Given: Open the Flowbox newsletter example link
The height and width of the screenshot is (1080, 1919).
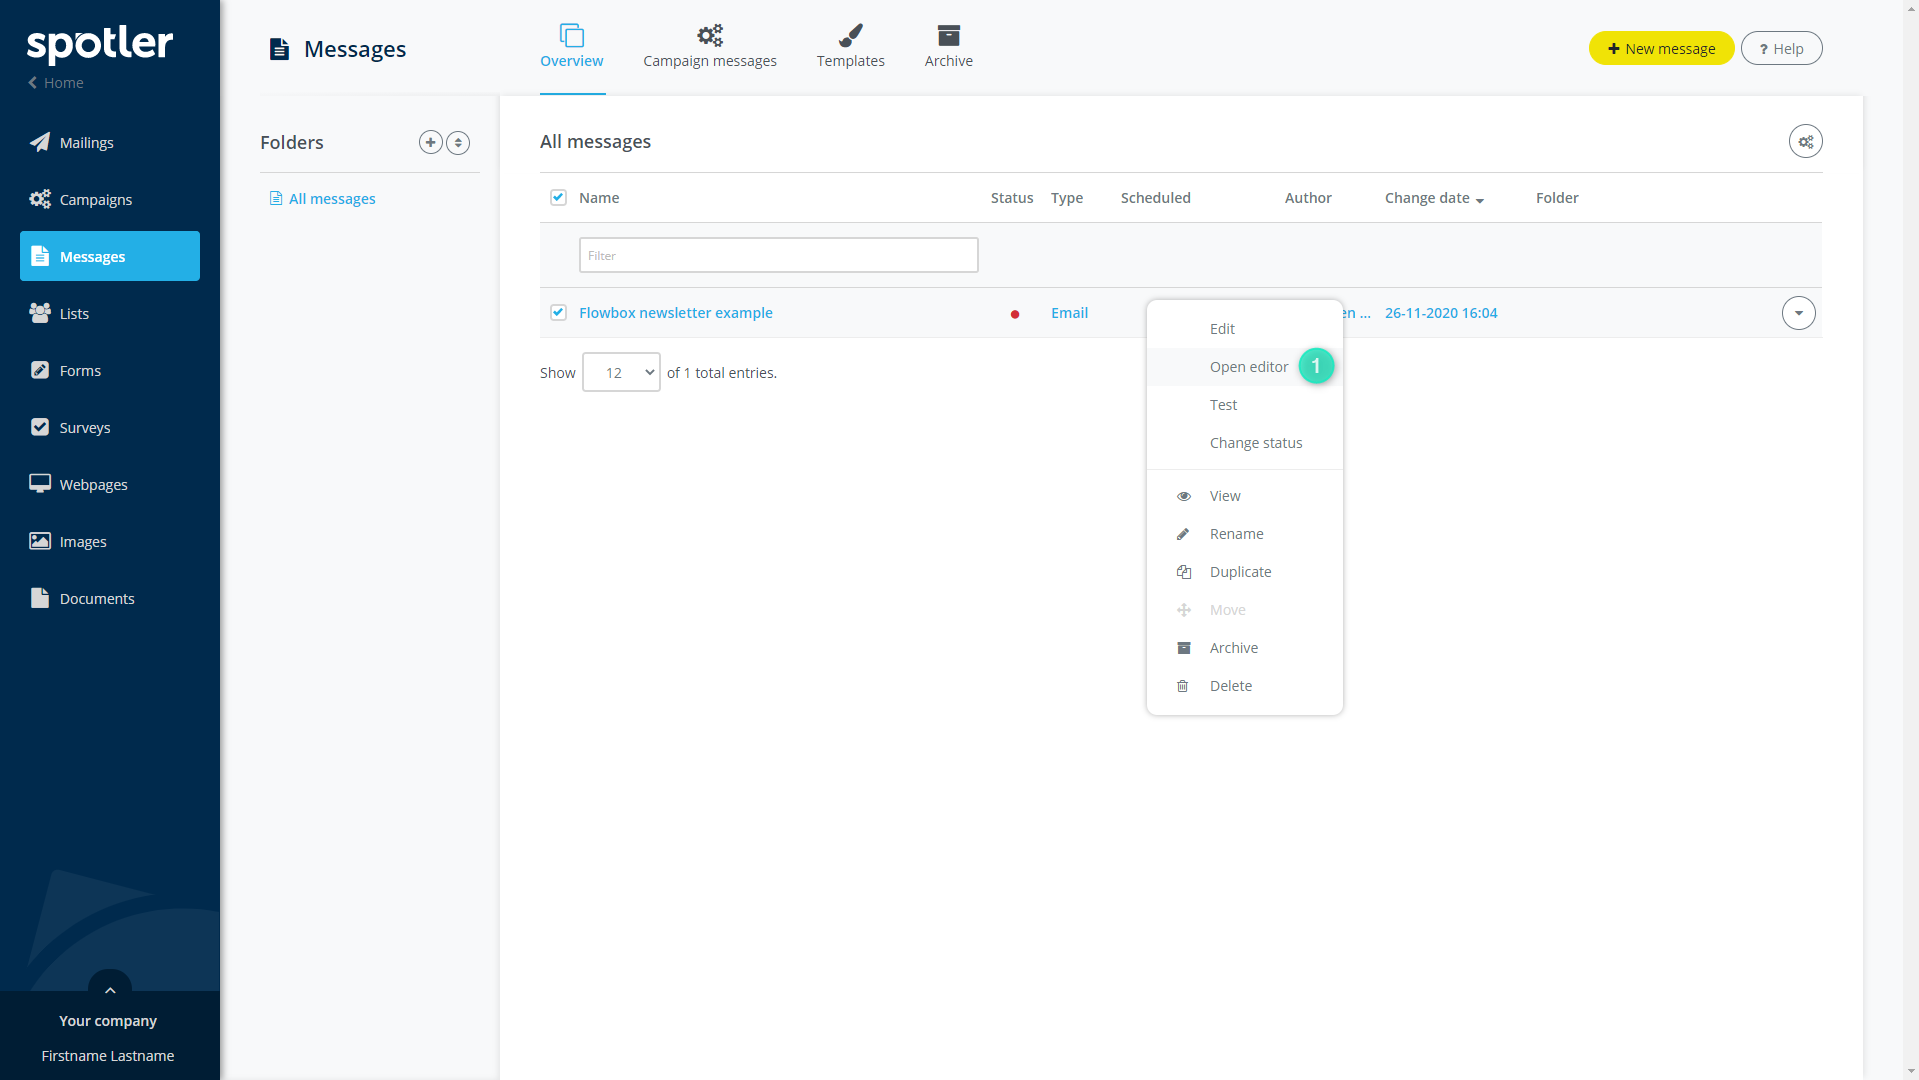Looking at the screenshot, I should pos(675,313).
